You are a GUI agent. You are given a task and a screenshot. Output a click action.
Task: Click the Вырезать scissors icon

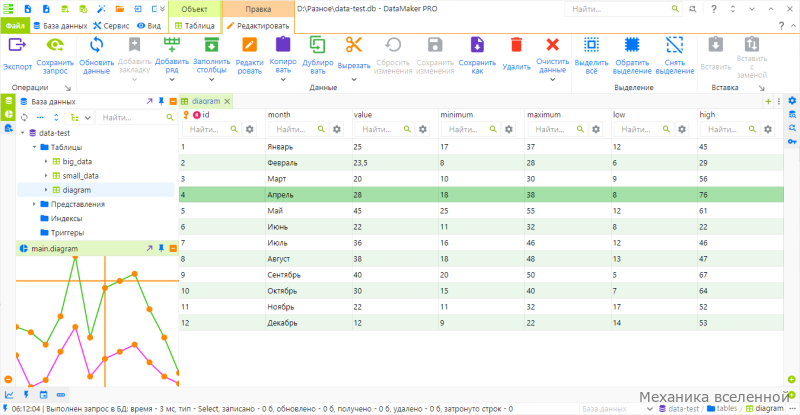click(354, 45)
